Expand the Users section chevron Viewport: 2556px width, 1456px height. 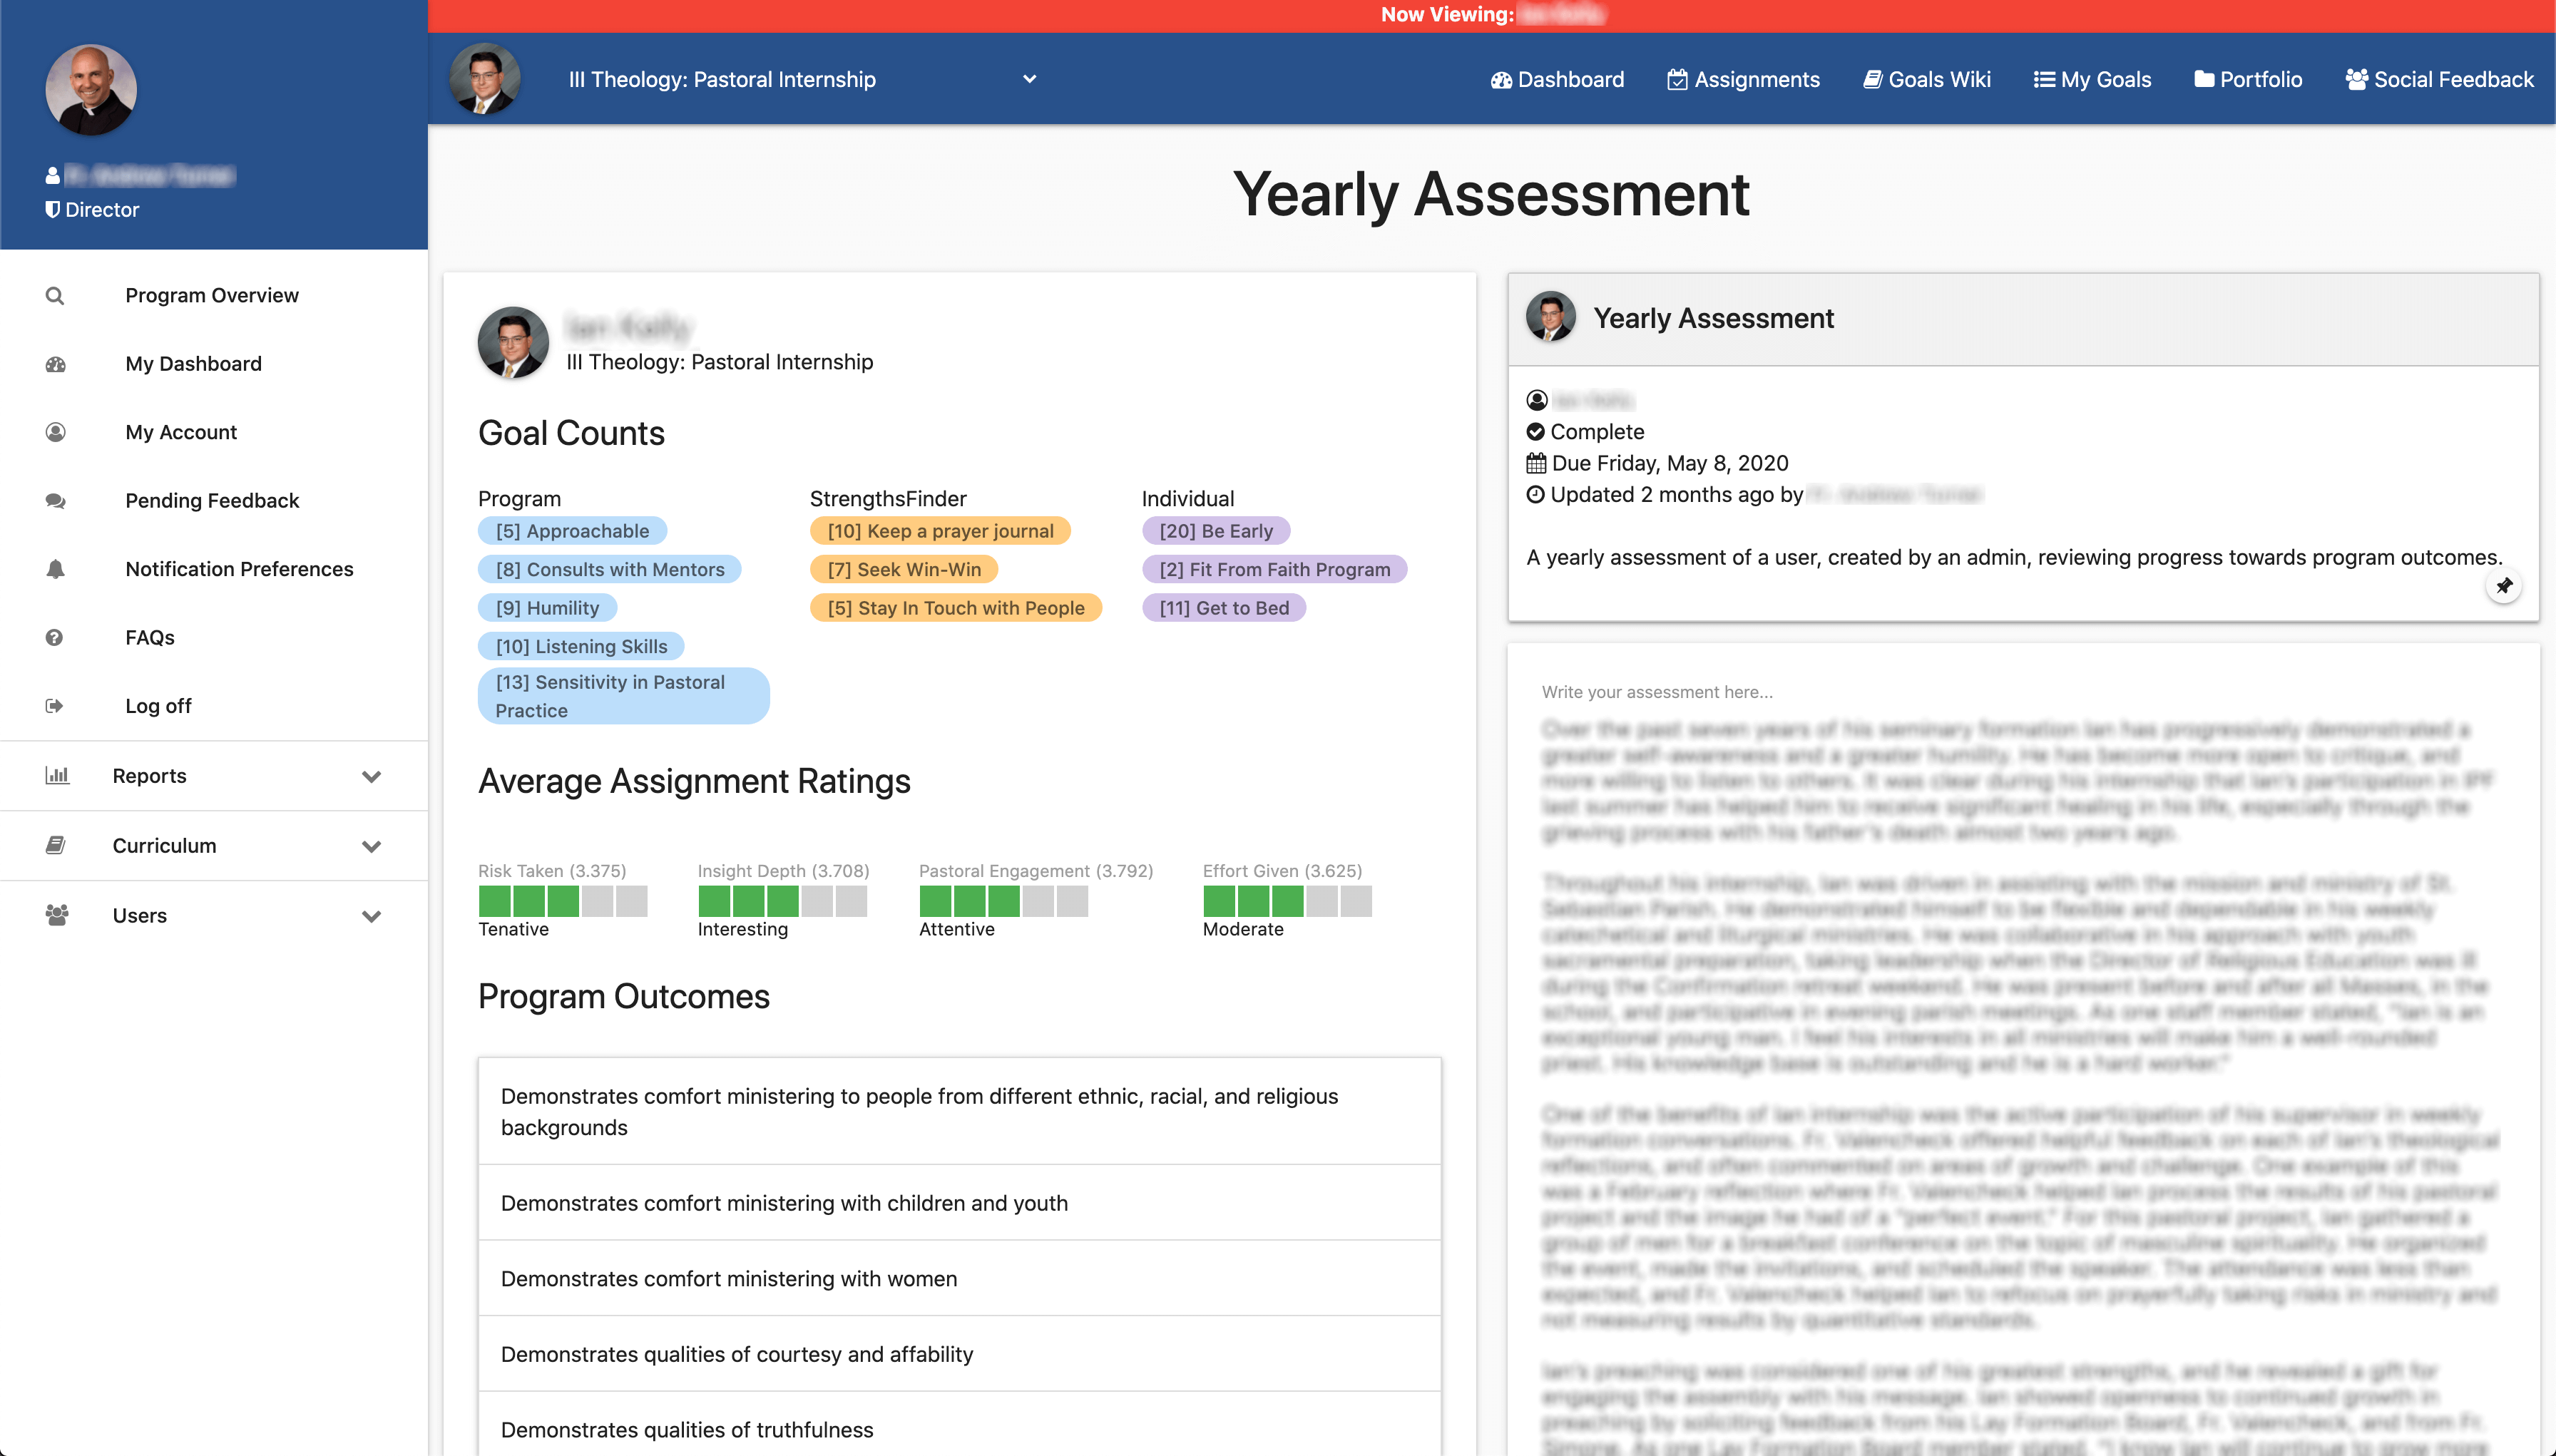click(x=372, y=916)
